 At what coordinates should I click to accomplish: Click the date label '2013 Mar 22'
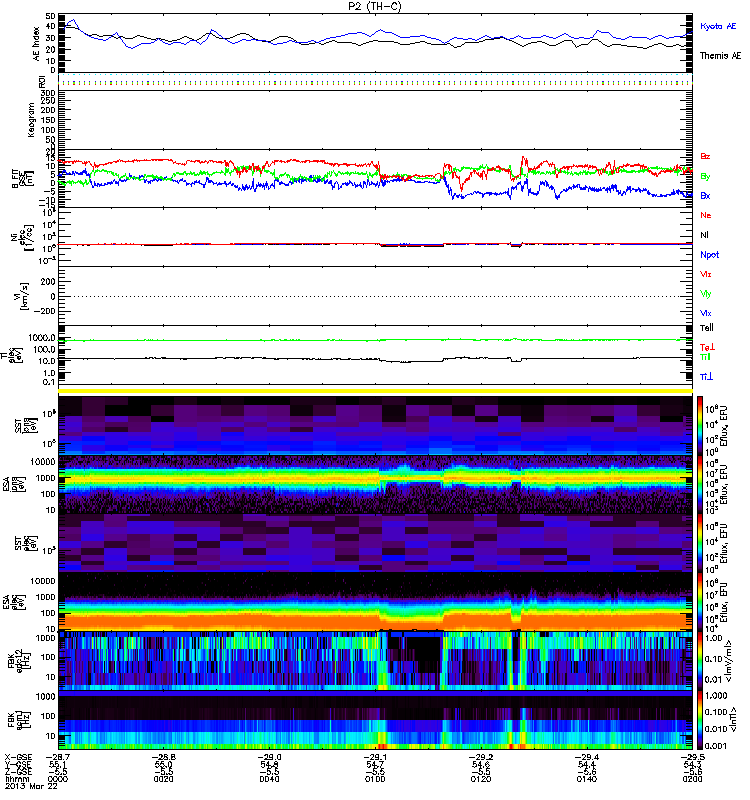pos(31,786)
